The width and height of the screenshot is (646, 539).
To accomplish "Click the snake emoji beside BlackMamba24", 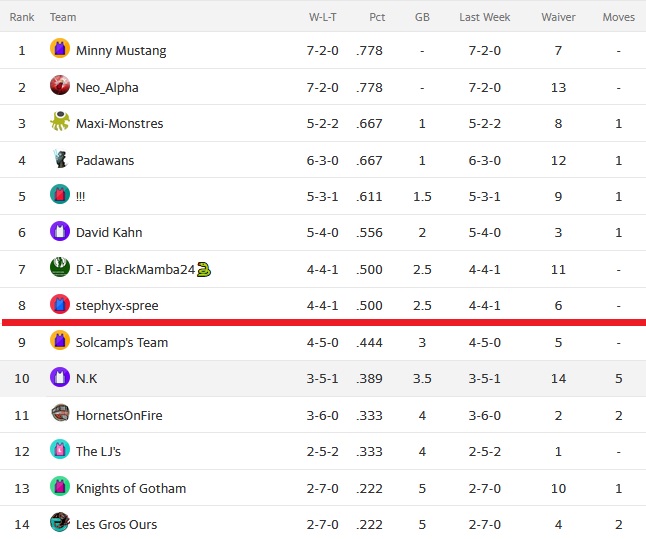I will coord(204,269).
